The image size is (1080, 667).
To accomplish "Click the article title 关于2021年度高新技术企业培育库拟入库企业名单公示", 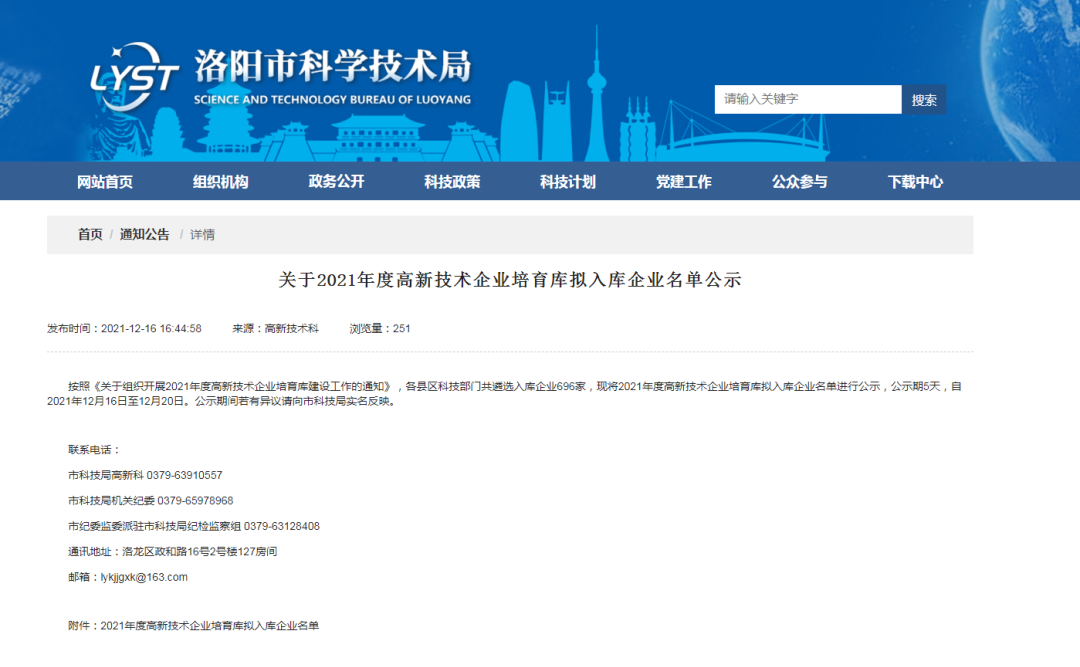I will tap(510, 280).
